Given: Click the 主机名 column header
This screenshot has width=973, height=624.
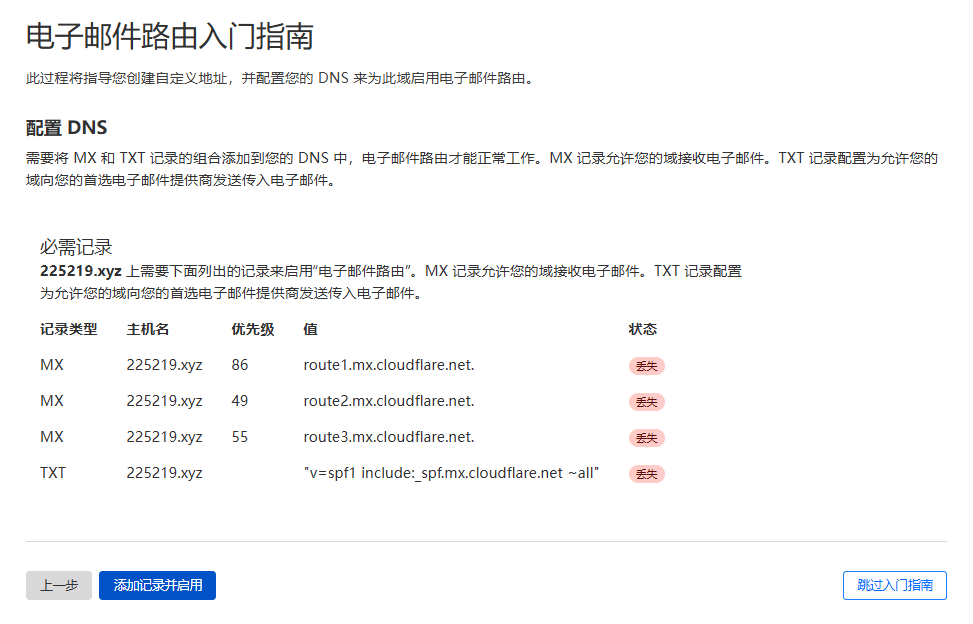Looking at the screenshot, I should pyautogui.click(x=148, y=329).
